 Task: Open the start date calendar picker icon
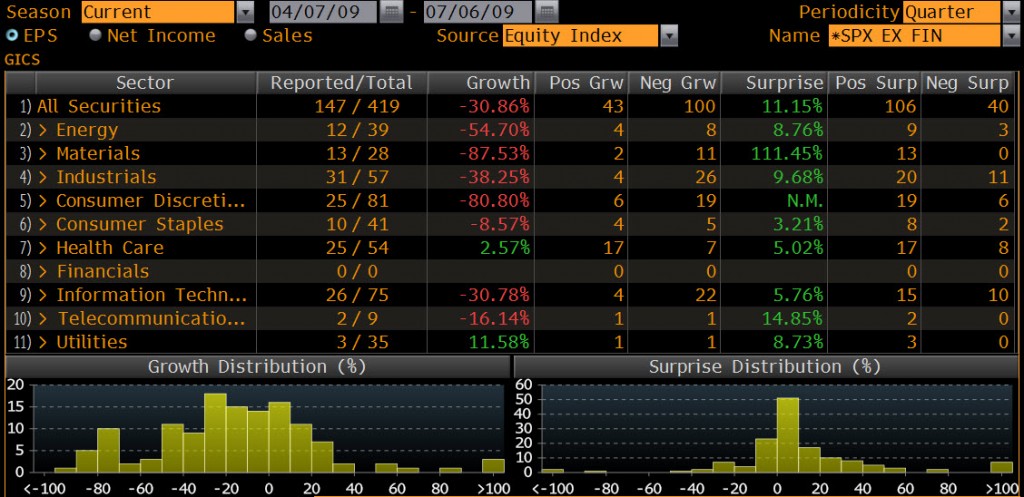pyautogui.click(x=391, y=11)
